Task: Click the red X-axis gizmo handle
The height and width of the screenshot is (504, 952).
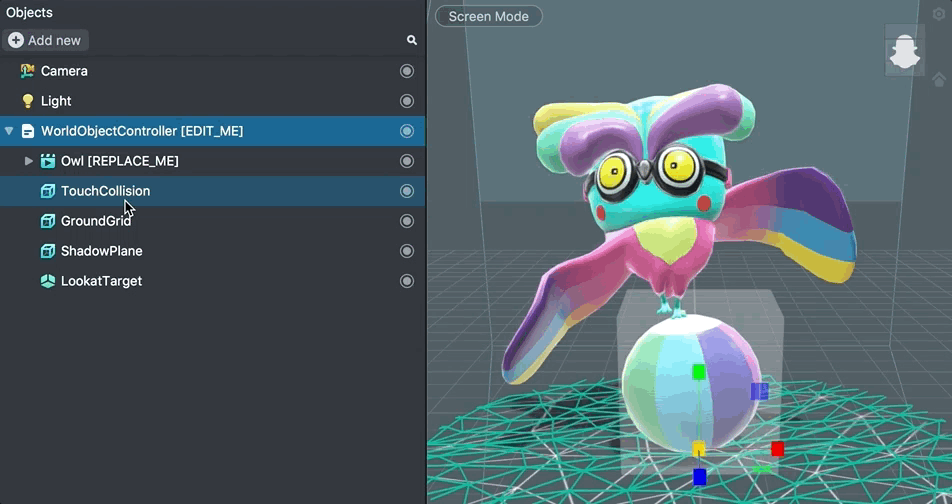Action: pos(777,449)
